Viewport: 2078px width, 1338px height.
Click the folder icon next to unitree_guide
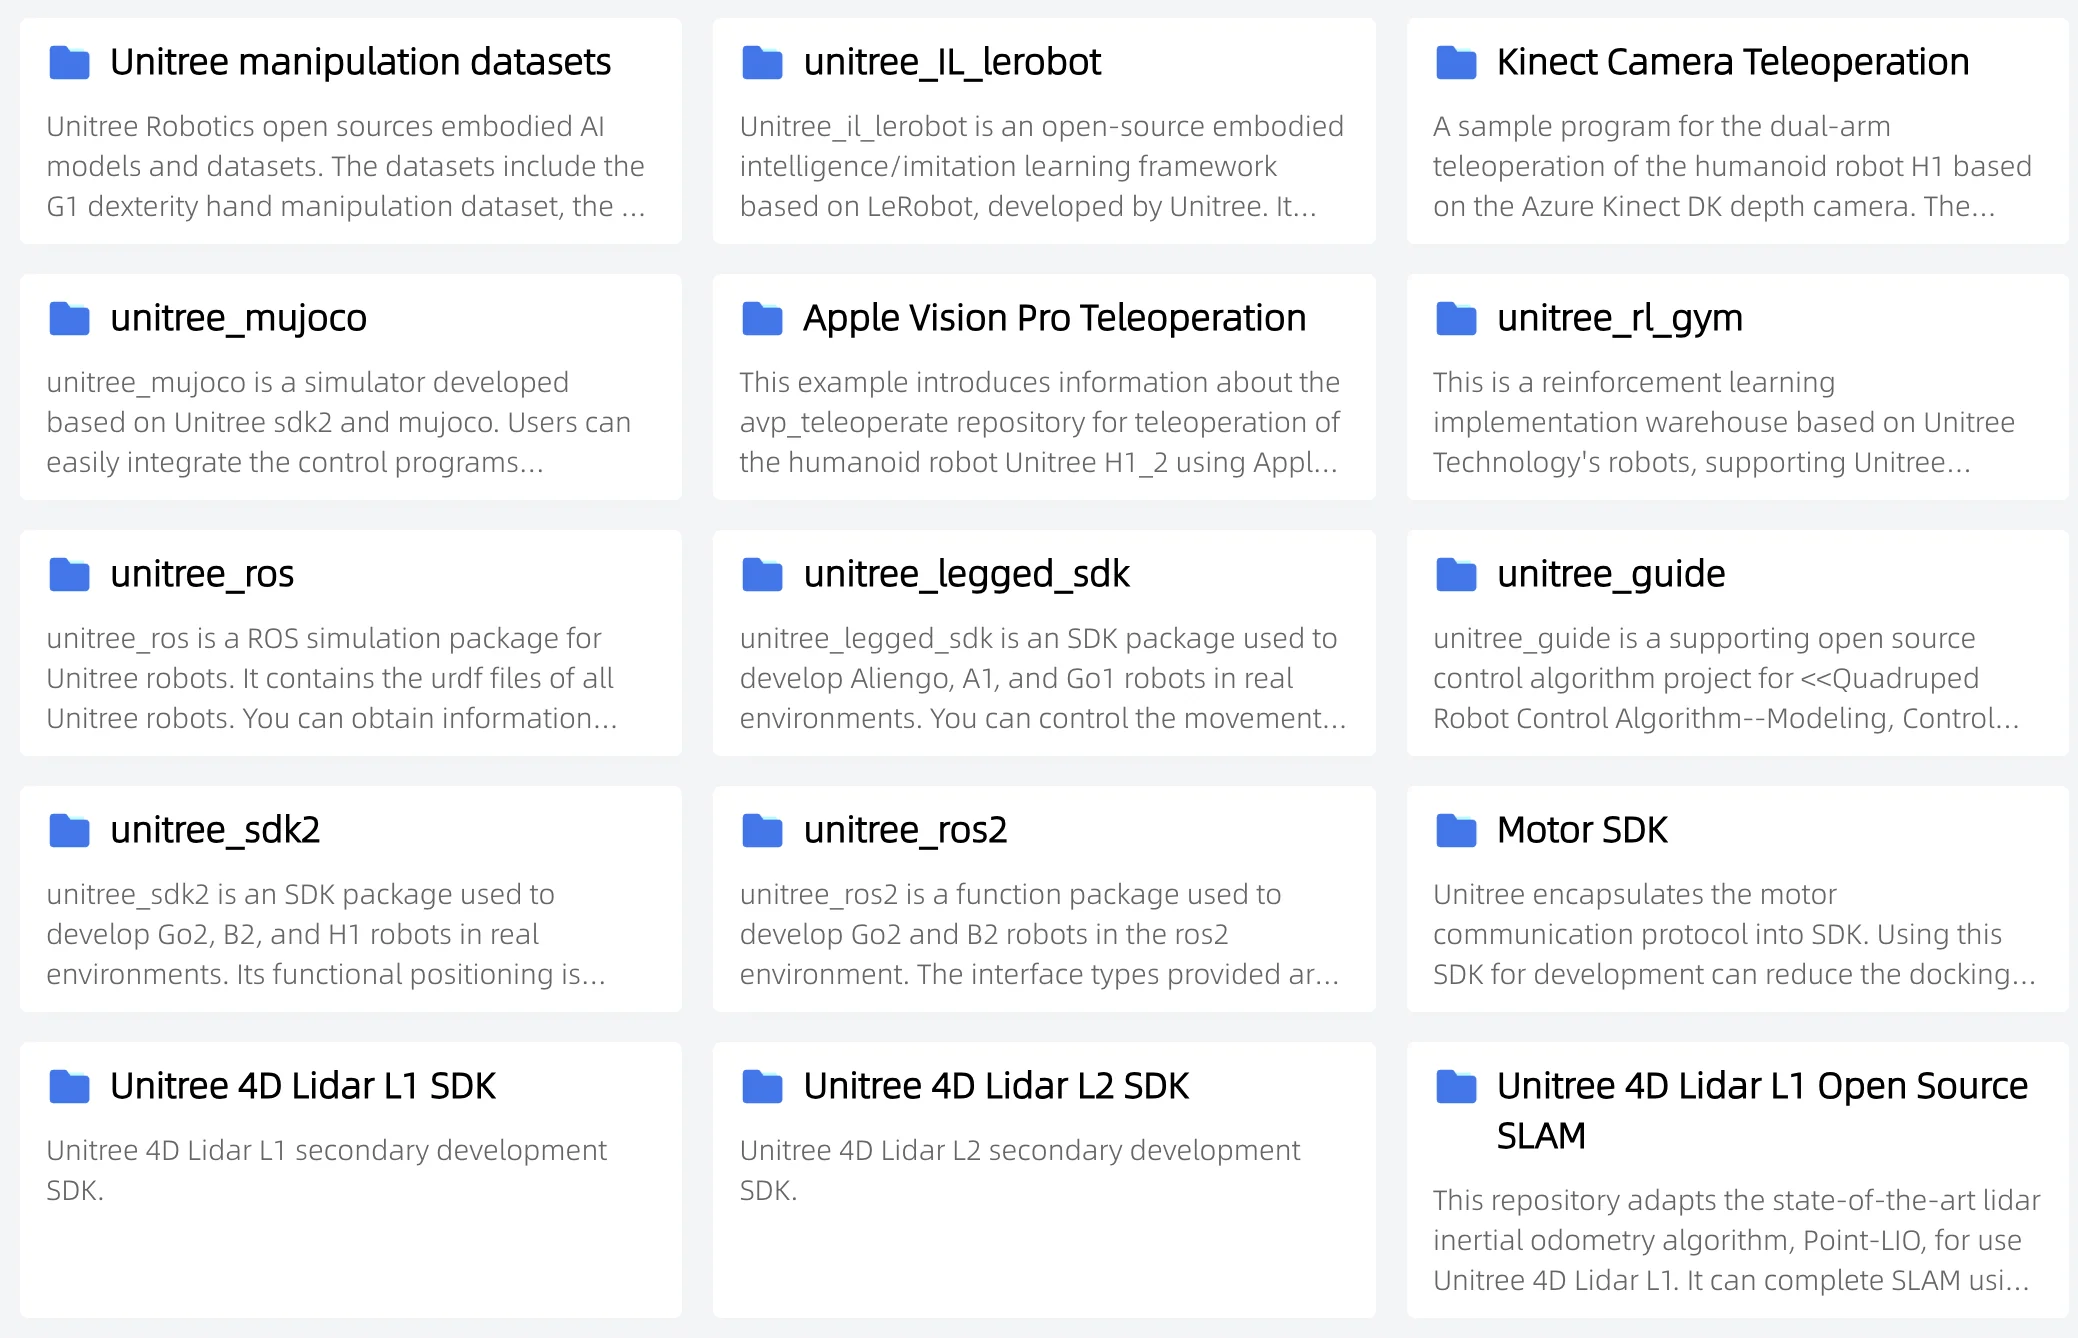(x=1455, y=574)
